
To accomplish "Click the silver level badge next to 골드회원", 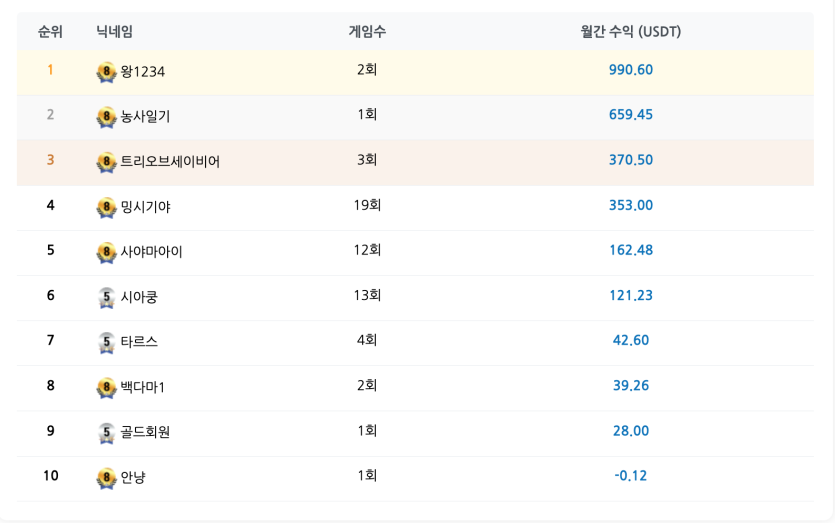I will [107, 432].
